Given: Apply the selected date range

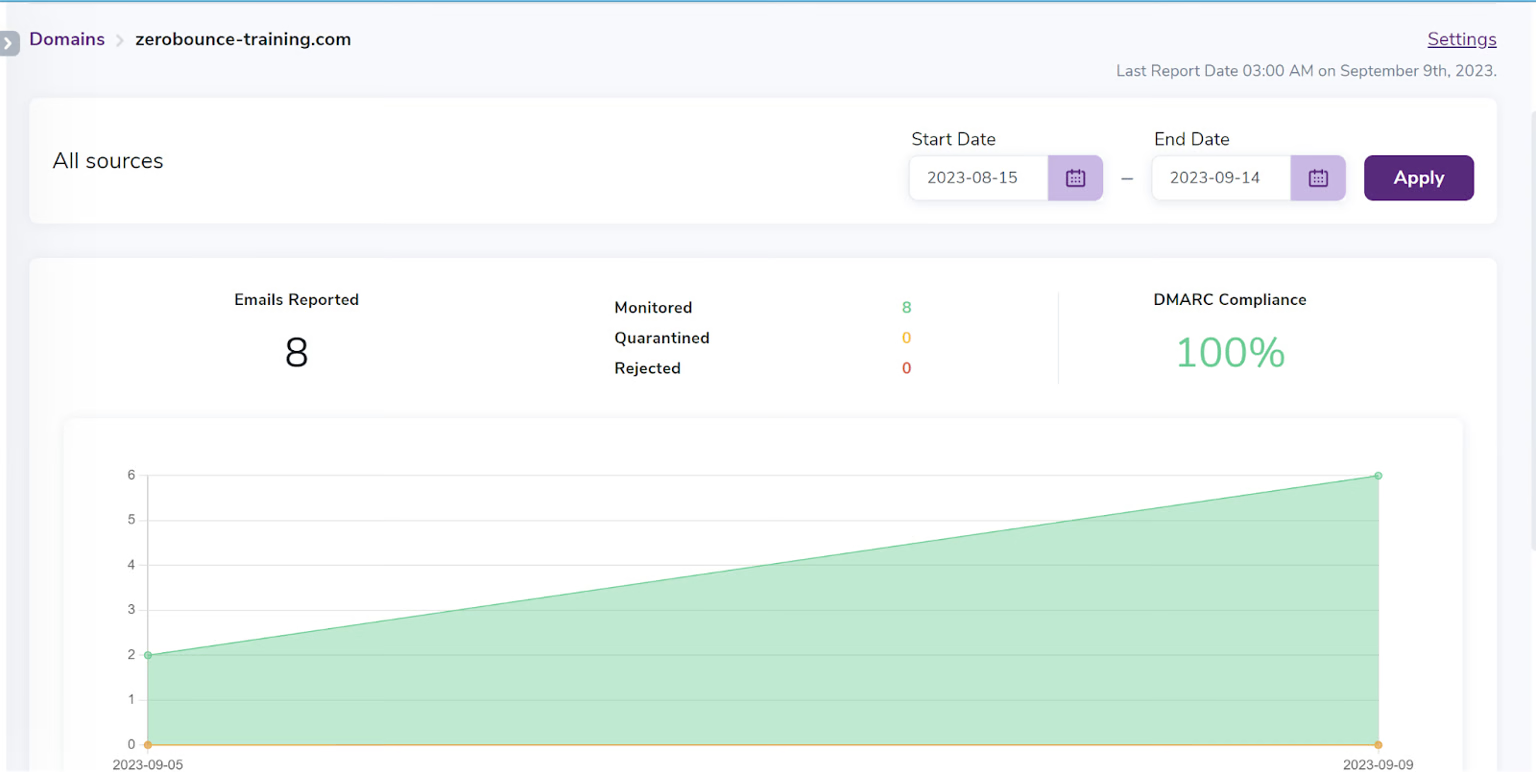Looking at the screenshot, I should tap(1418, 177).
